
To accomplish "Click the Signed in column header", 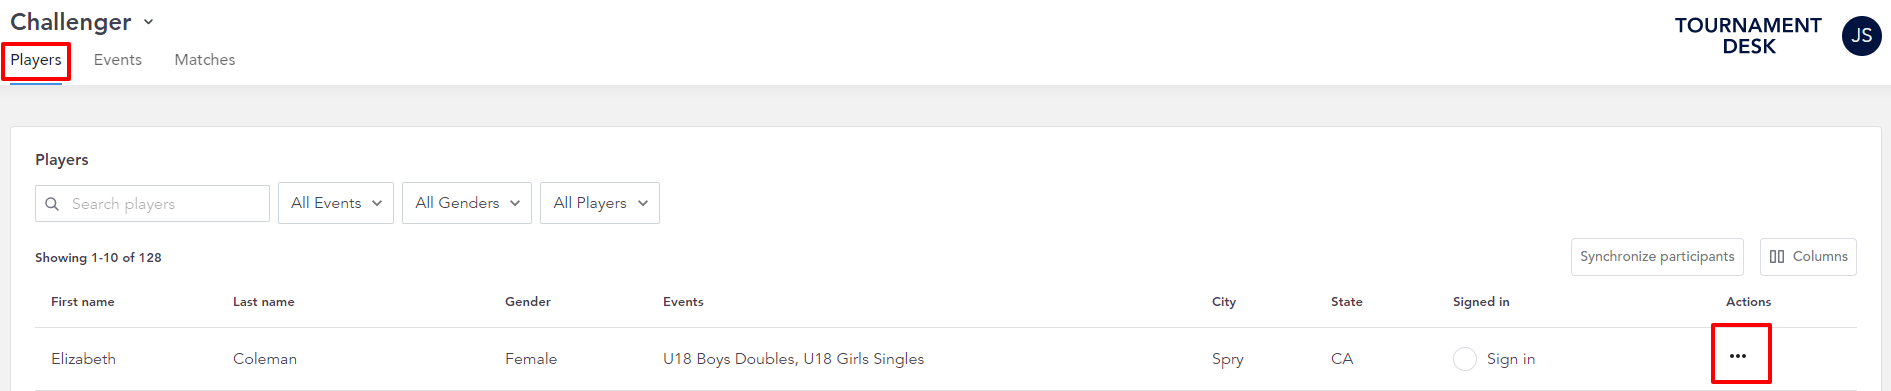I will 1481,302.
